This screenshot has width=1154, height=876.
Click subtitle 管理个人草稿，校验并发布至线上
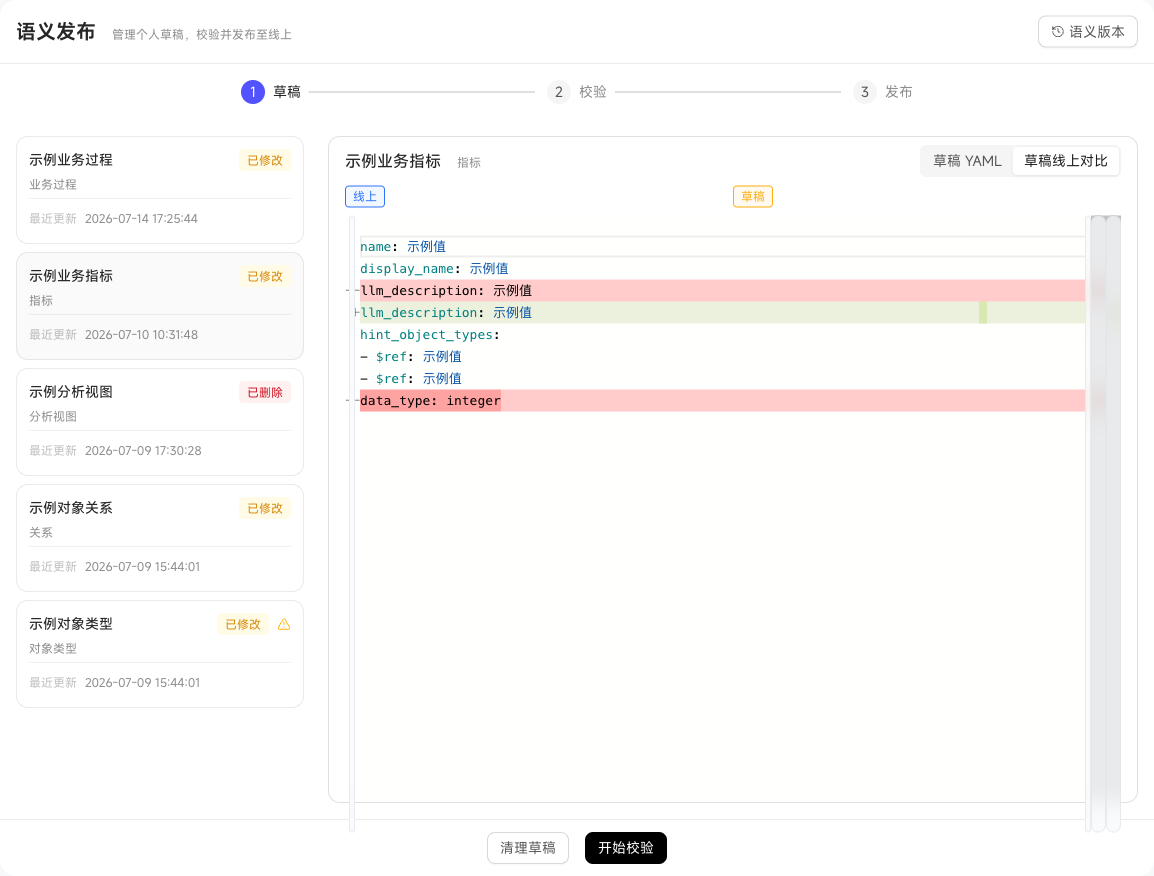point(202,35)
